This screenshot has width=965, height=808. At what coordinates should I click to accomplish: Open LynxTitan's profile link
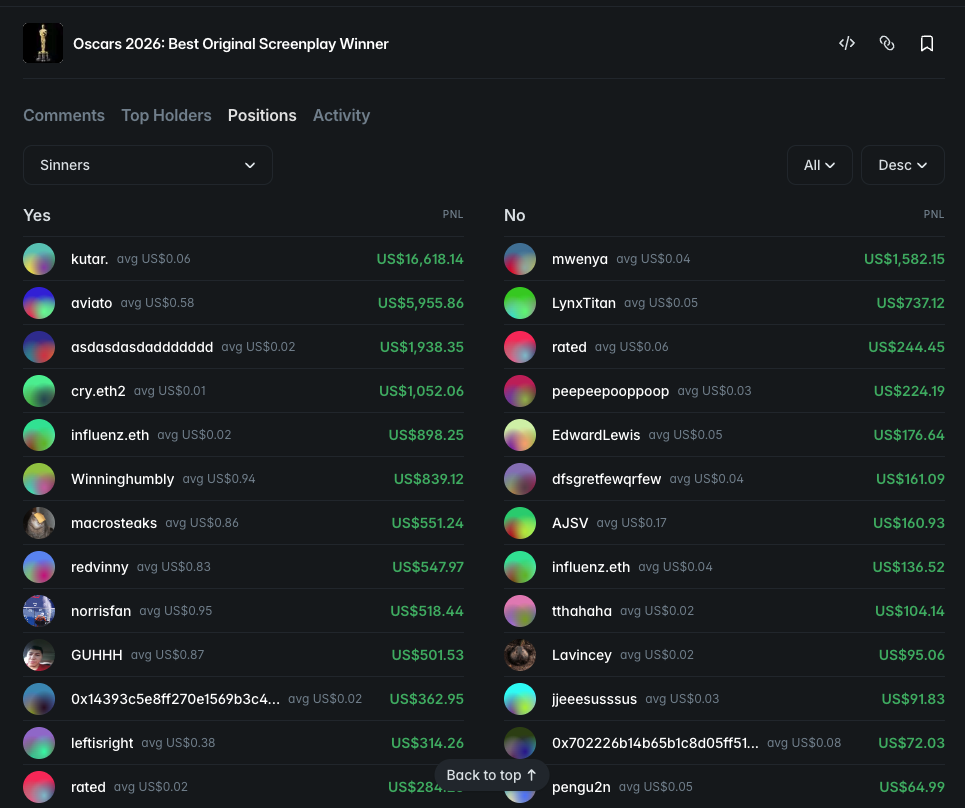coord(584,303)
